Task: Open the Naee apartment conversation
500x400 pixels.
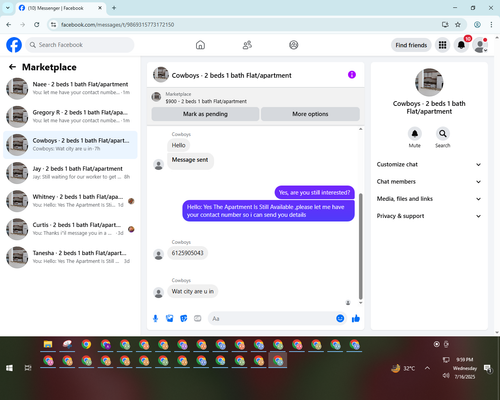Action: tap(70, 88)
